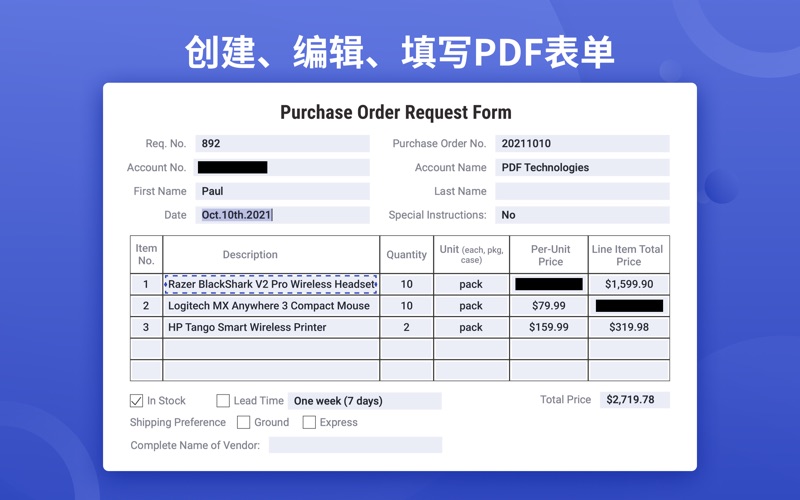Select line total $1,599.90

(629, 284)
